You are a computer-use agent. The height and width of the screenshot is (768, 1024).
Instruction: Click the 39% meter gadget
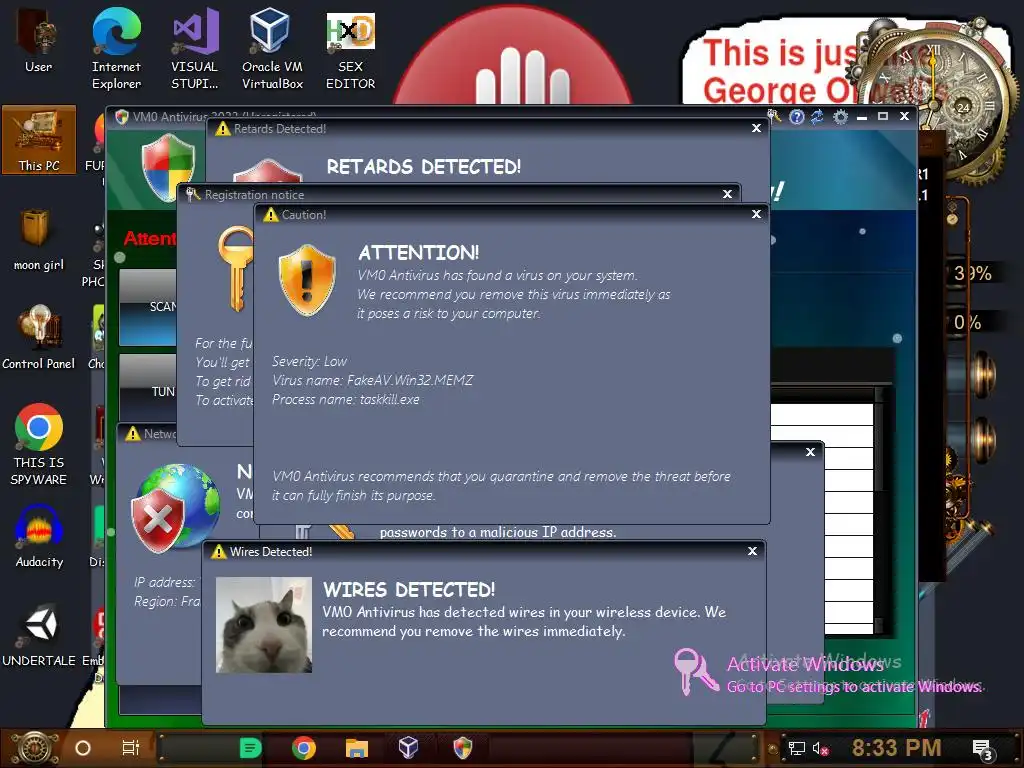coord(972,273)
